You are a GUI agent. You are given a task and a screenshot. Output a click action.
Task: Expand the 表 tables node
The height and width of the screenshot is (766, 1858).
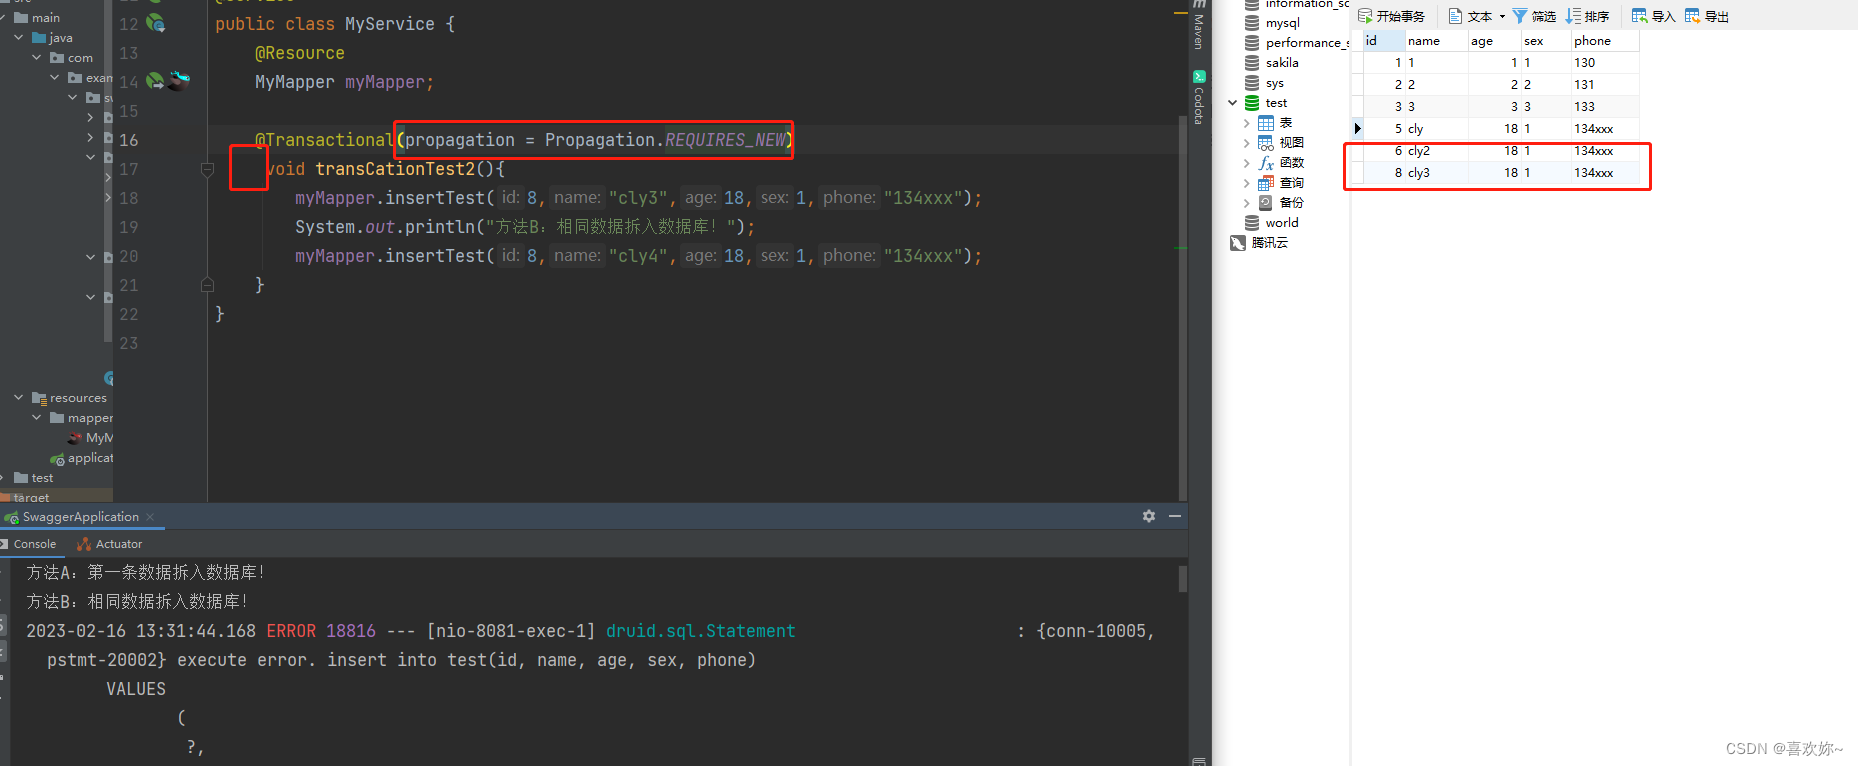[x=1247, y=123]
